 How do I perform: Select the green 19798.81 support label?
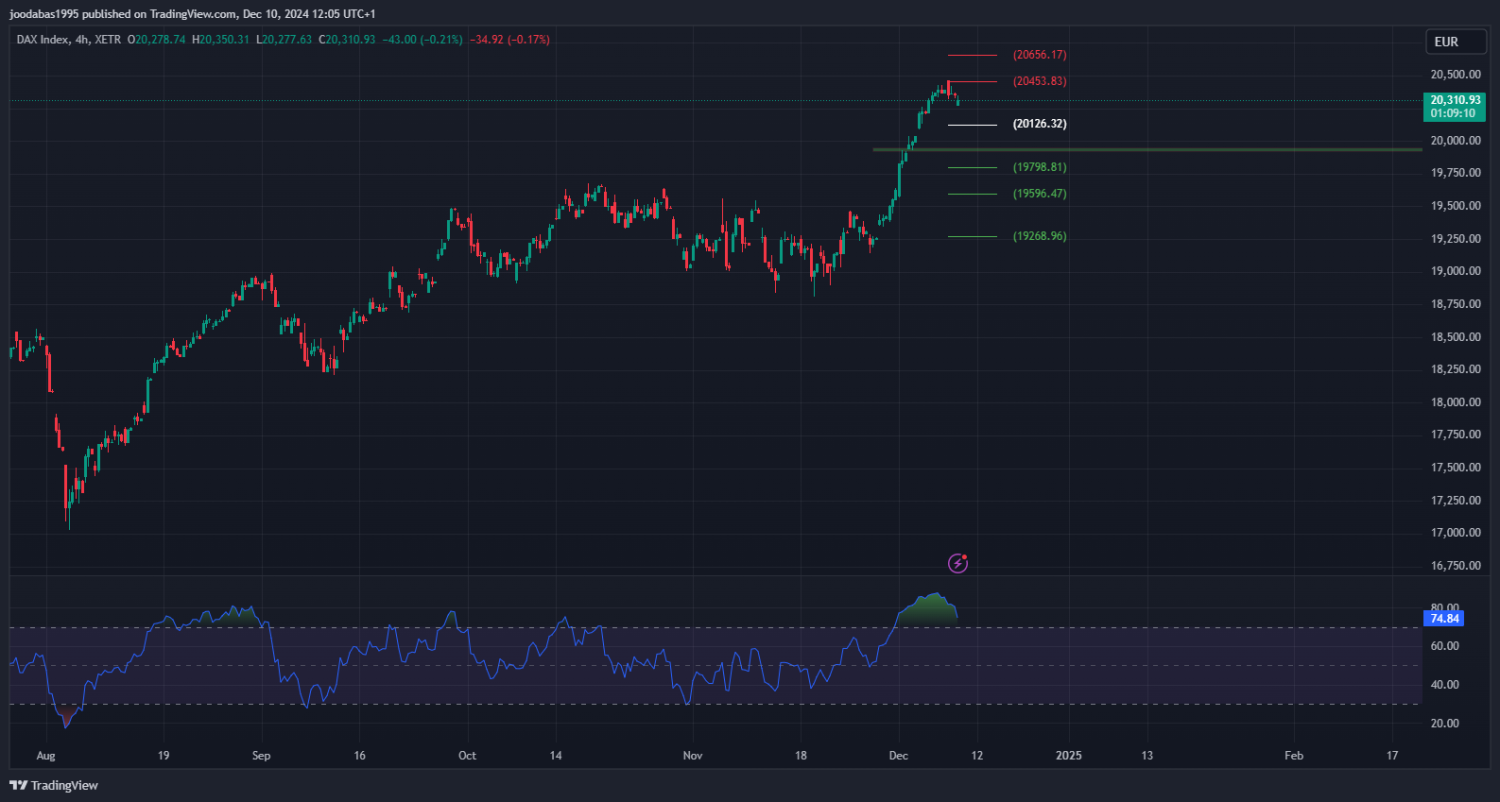point(1039,167)
